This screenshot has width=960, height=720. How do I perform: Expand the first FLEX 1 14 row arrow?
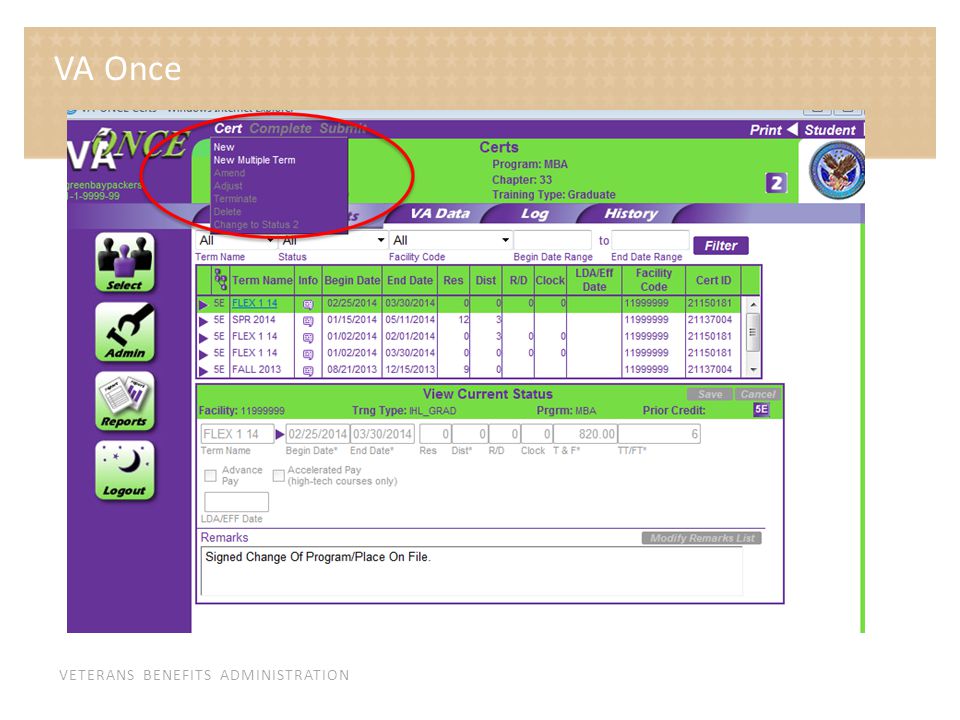coord(203,304)
